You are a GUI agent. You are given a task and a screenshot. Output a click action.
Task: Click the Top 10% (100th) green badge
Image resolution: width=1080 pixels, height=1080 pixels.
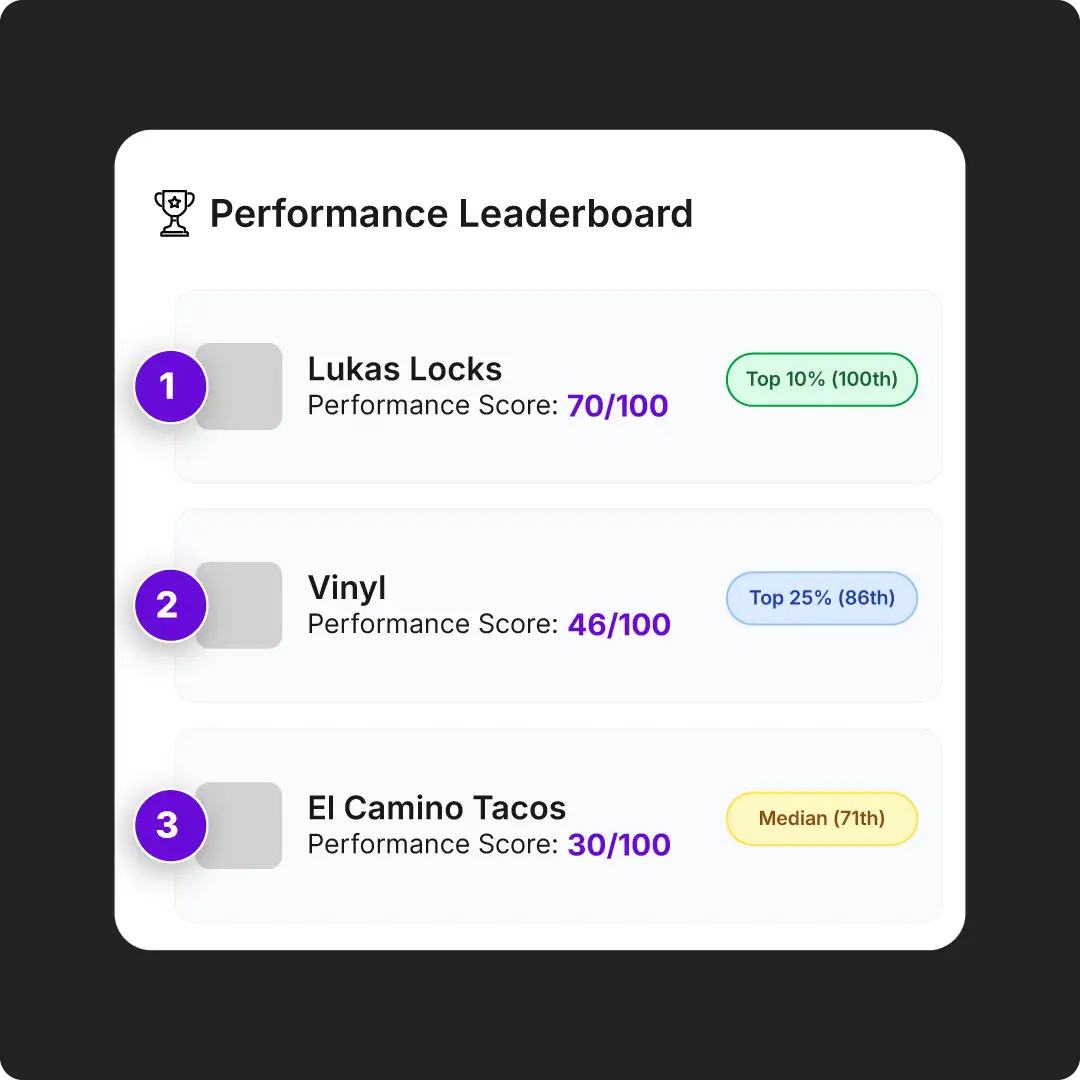click(x=822, y=380)
